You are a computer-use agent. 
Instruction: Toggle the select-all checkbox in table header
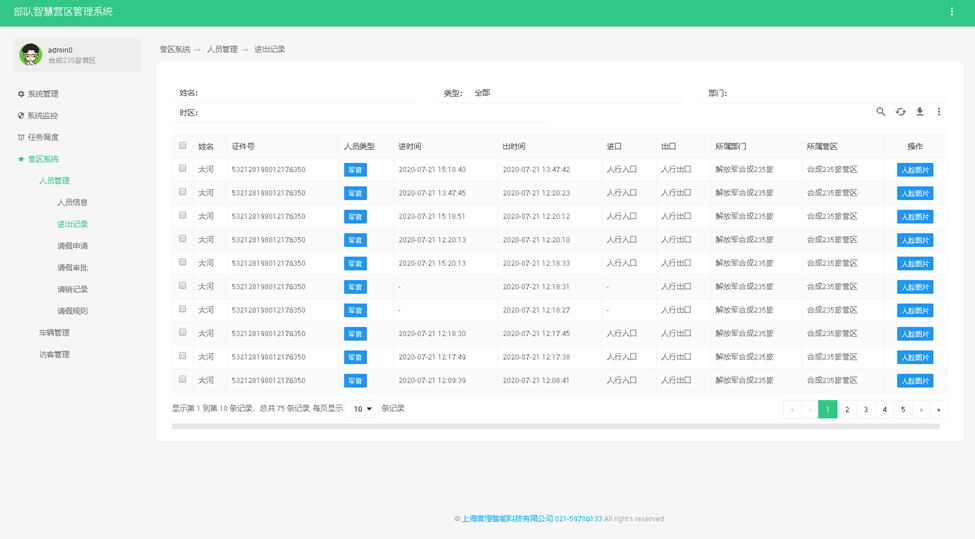click(183, 146)
